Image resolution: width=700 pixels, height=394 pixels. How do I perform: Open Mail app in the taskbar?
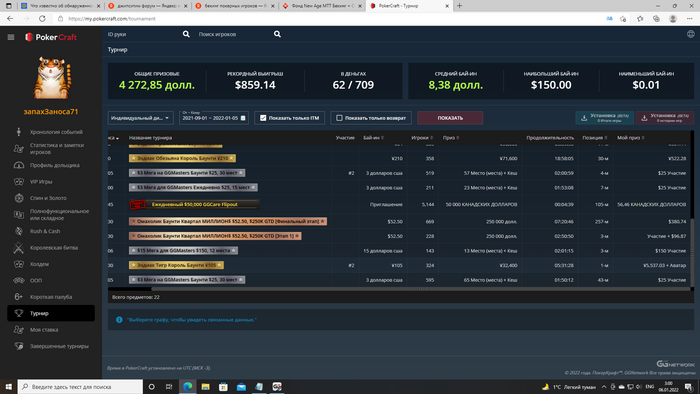tap(241, 386)
